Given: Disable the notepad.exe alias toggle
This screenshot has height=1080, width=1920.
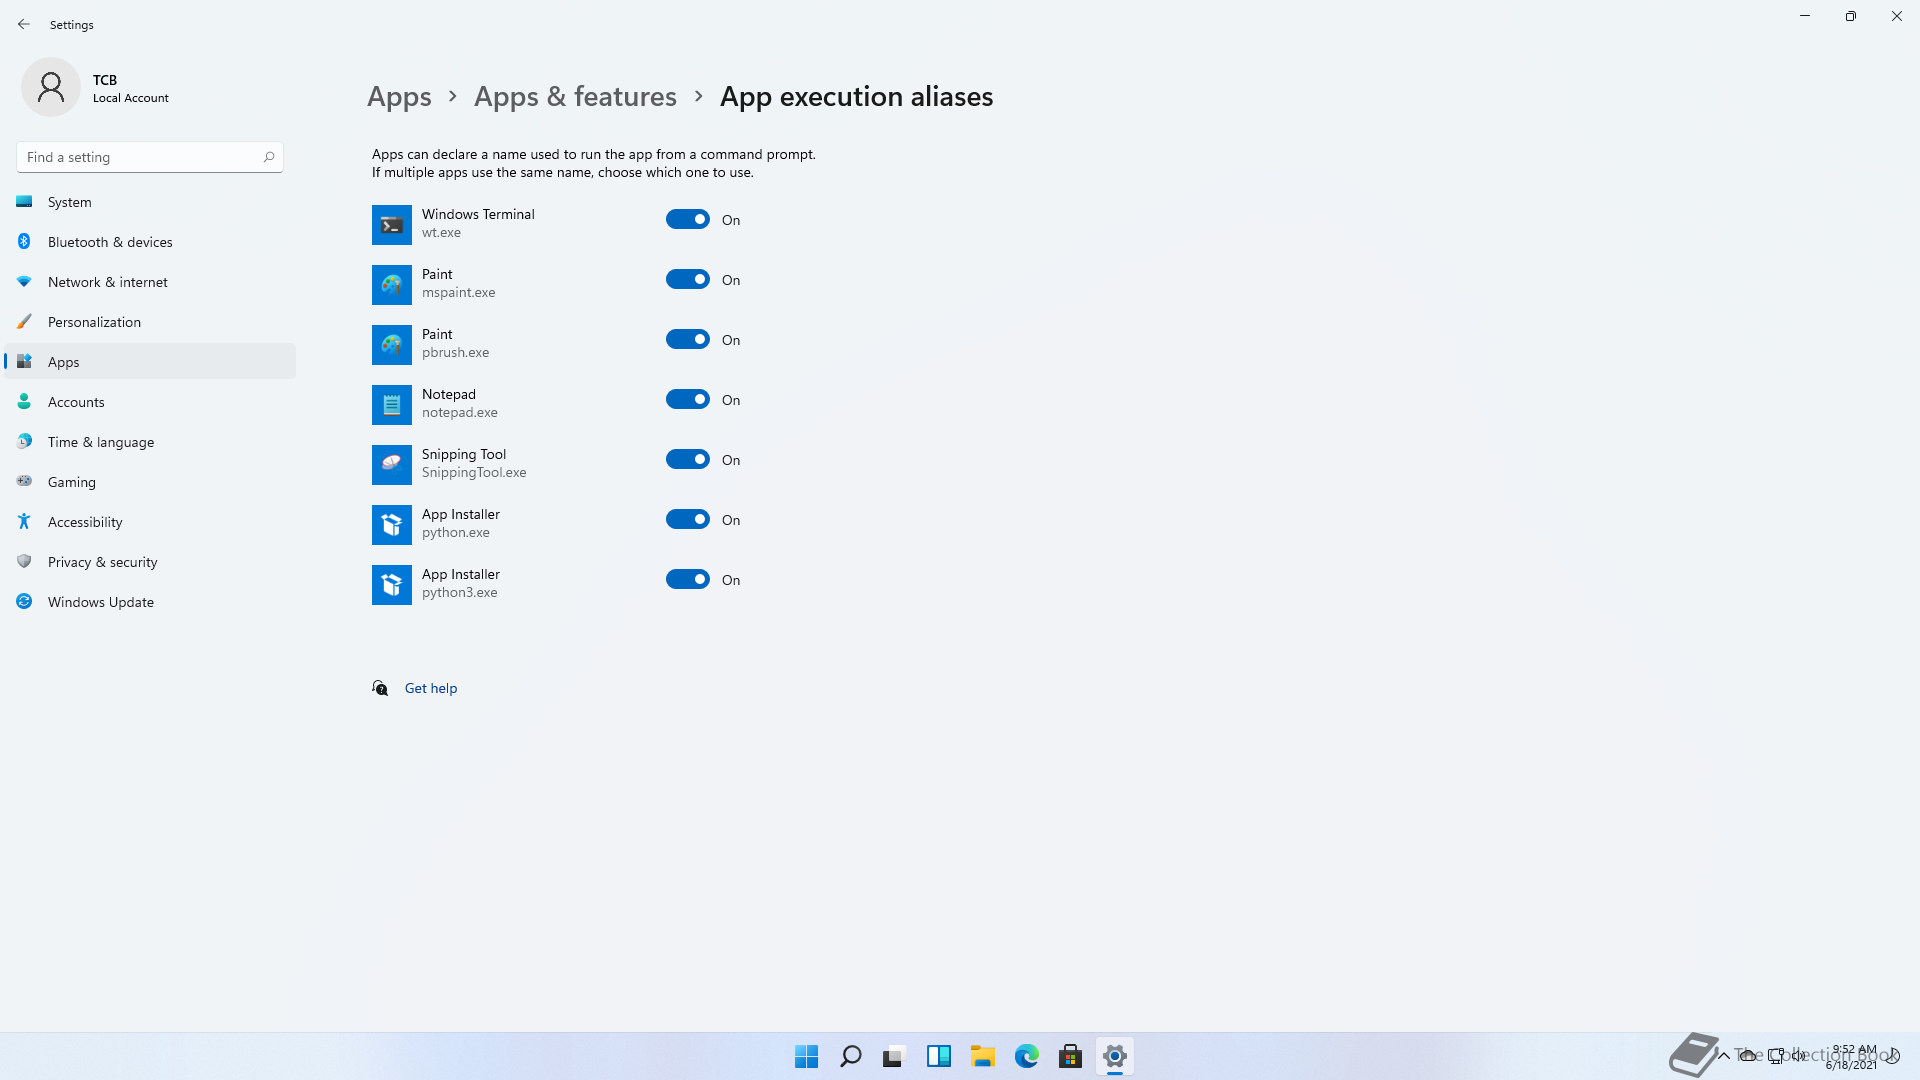Looking at the screenshot, I should pyautogui.click(x=688, y=399).
